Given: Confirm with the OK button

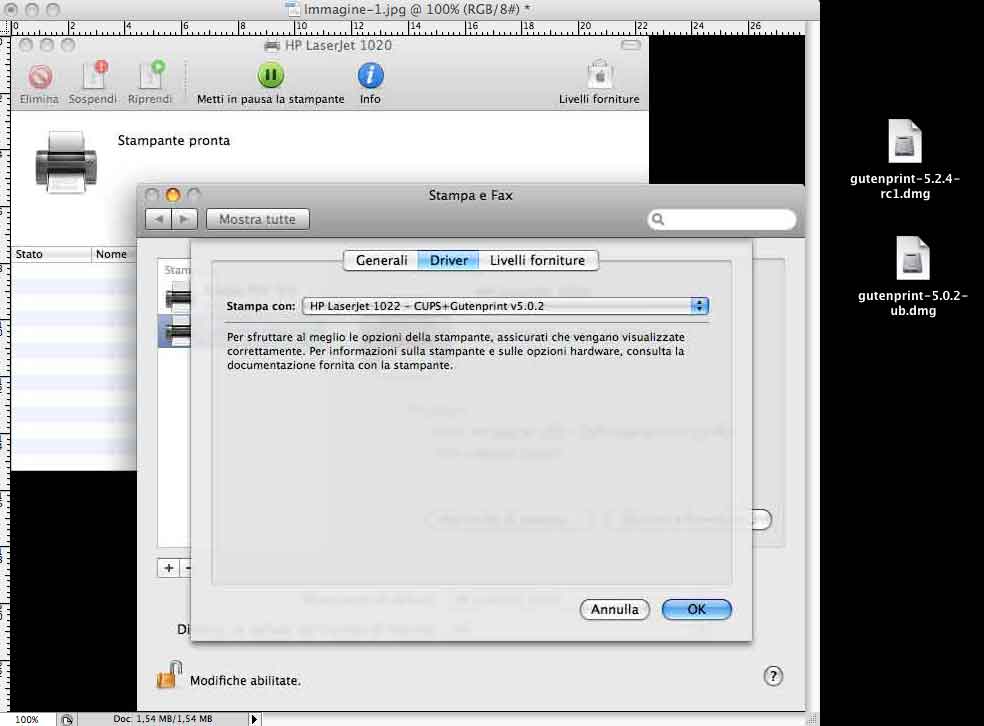Looking at the screenshot, I should 697,609.
